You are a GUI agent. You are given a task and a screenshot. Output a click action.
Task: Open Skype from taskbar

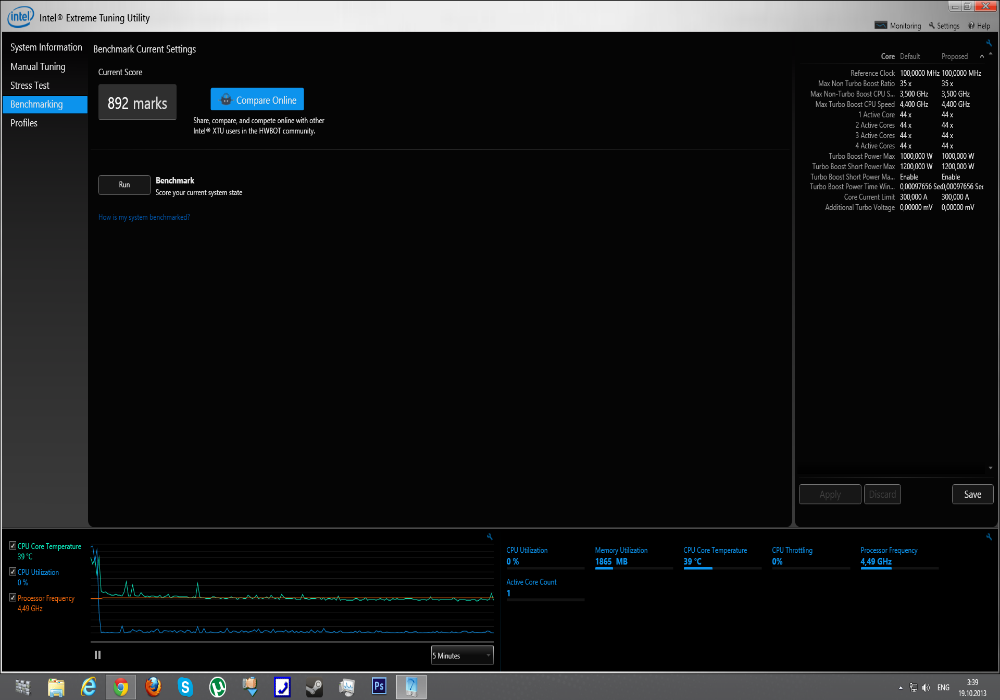click(186, 687)
